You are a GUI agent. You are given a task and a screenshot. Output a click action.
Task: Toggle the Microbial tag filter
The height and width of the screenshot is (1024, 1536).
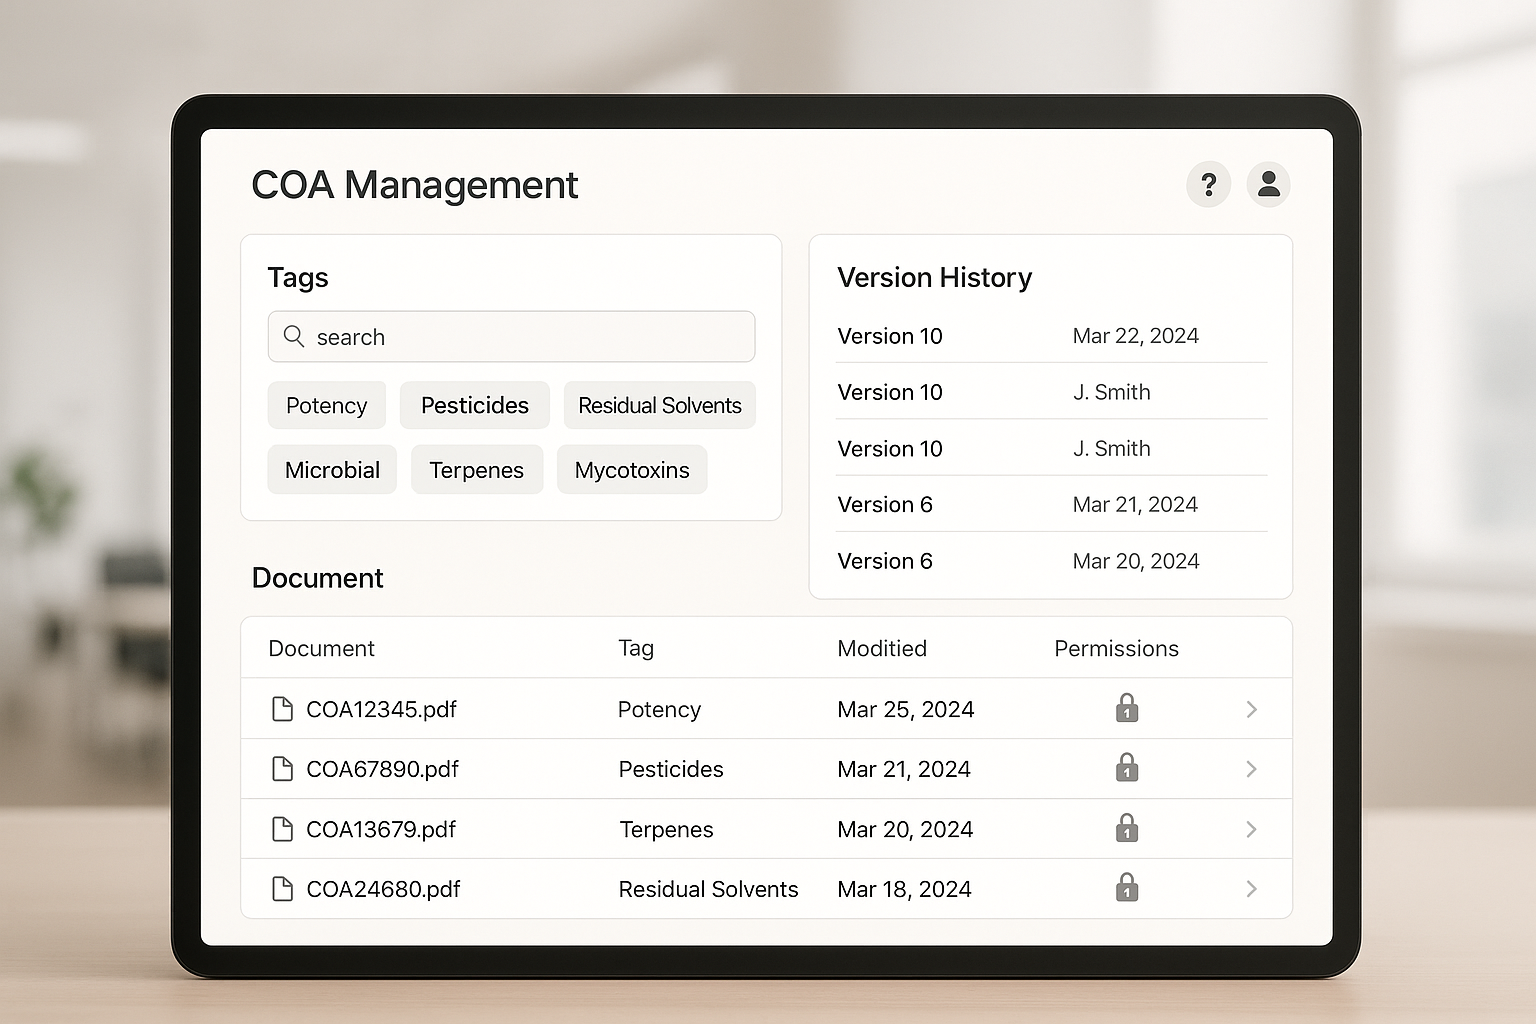332,469
